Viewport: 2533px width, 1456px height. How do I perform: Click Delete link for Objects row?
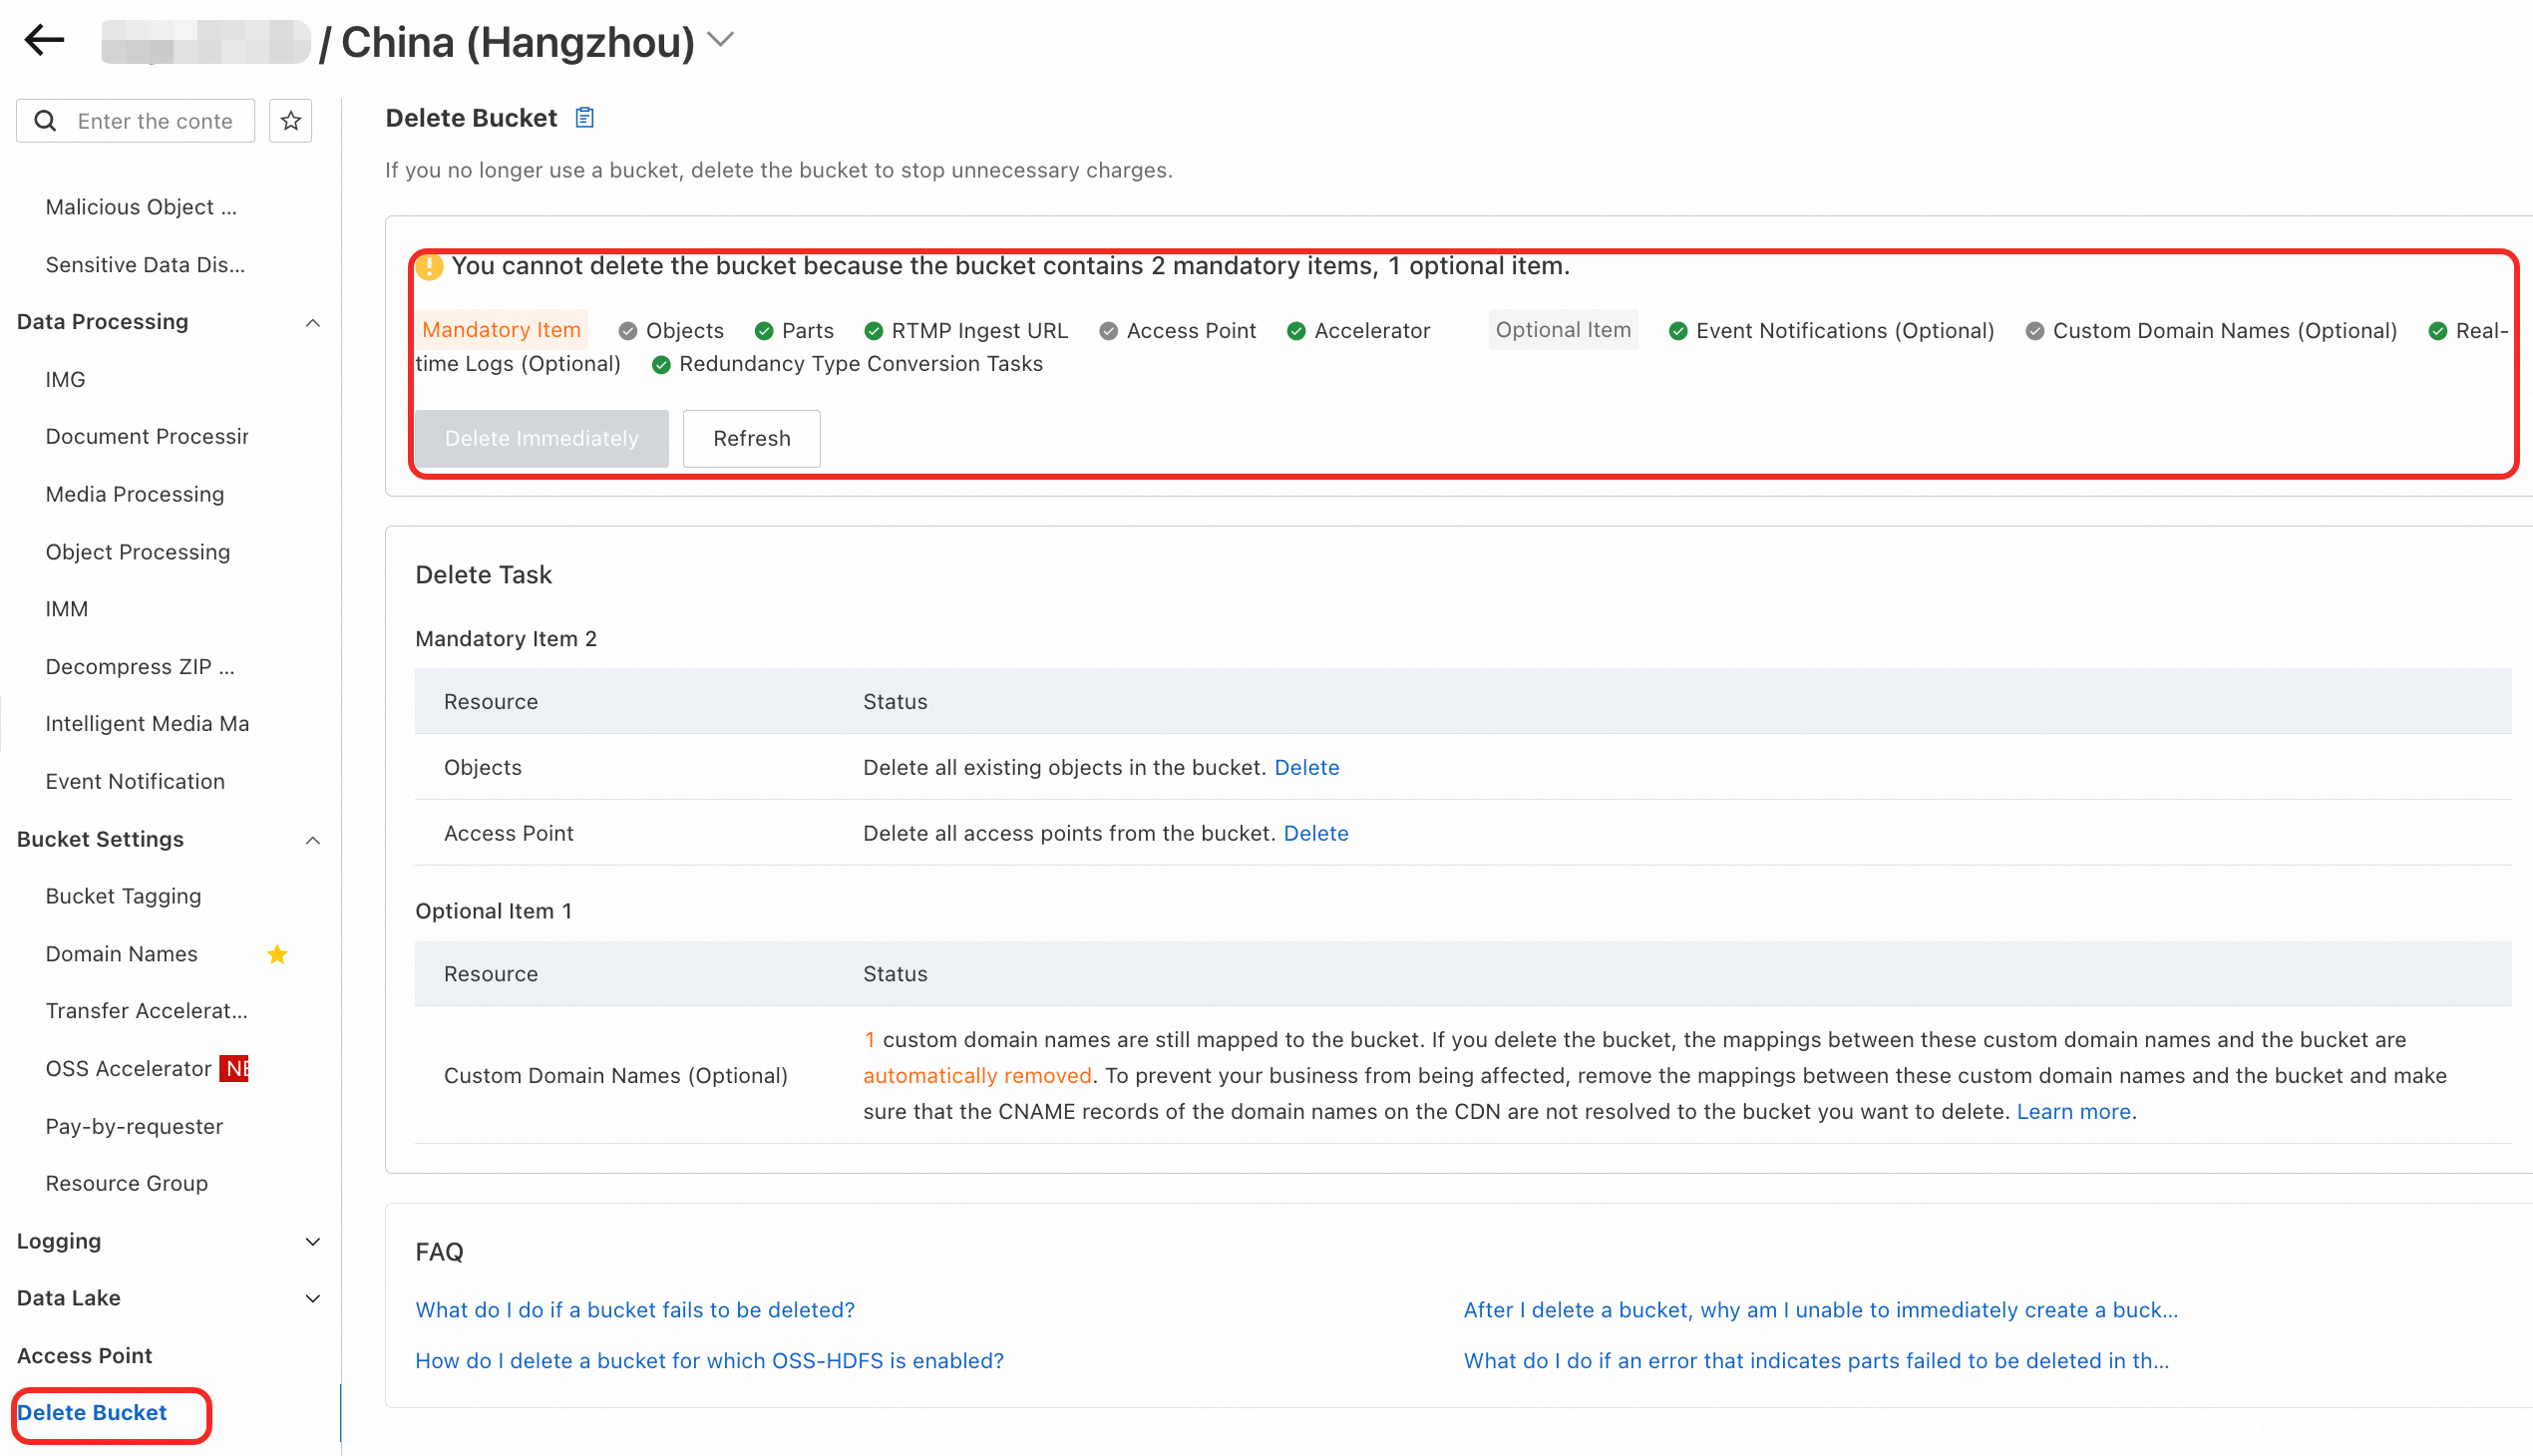[1306, 767]
